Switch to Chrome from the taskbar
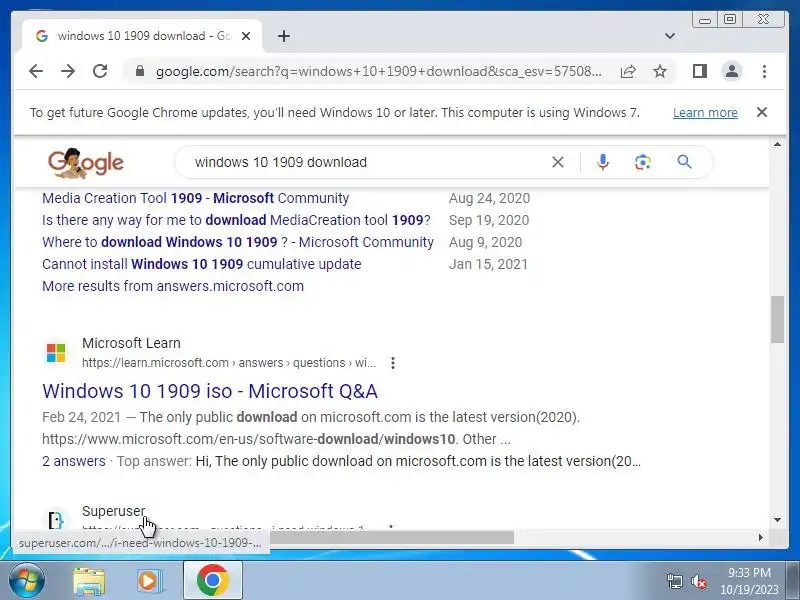 point(213,581)
